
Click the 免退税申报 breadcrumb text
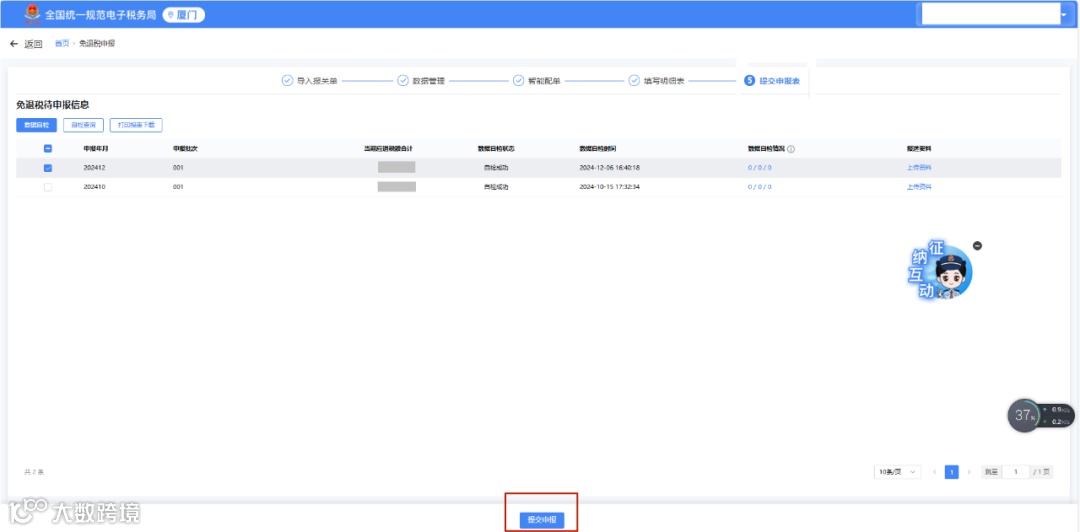(97, 43)
